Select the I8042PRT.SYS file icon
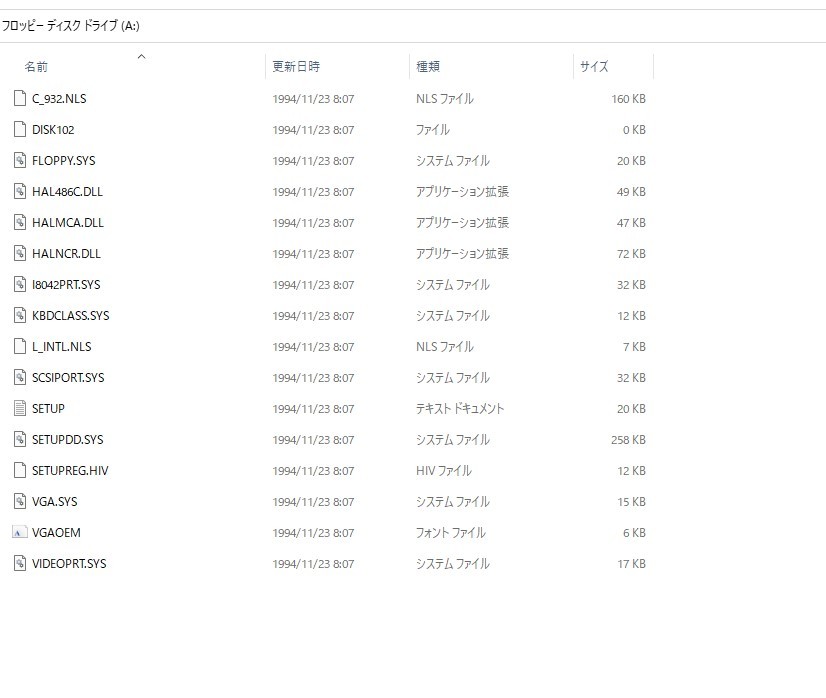This screenshot has height=698, width=826. (19, 284)
